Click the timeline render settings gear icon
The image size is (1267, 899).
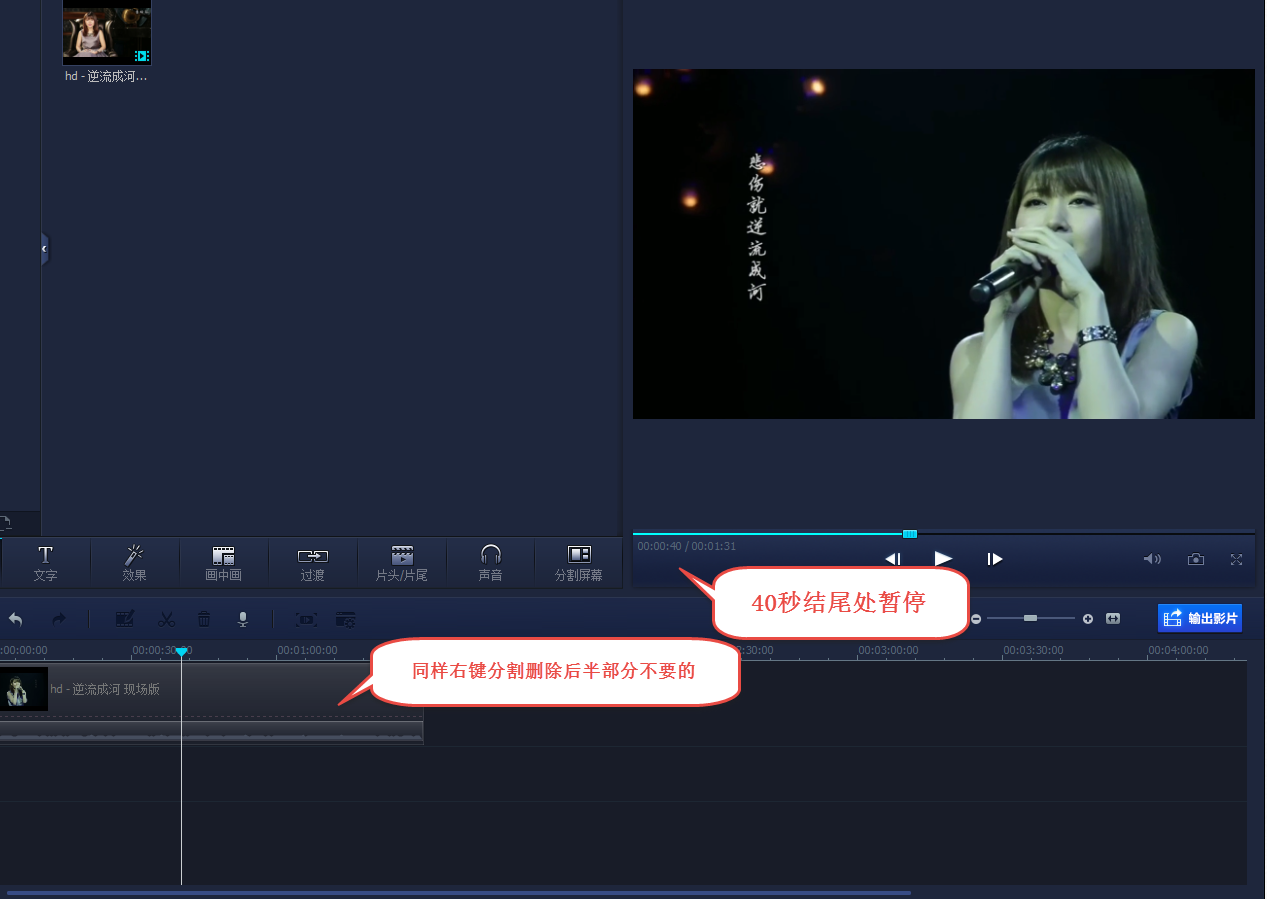345,620
